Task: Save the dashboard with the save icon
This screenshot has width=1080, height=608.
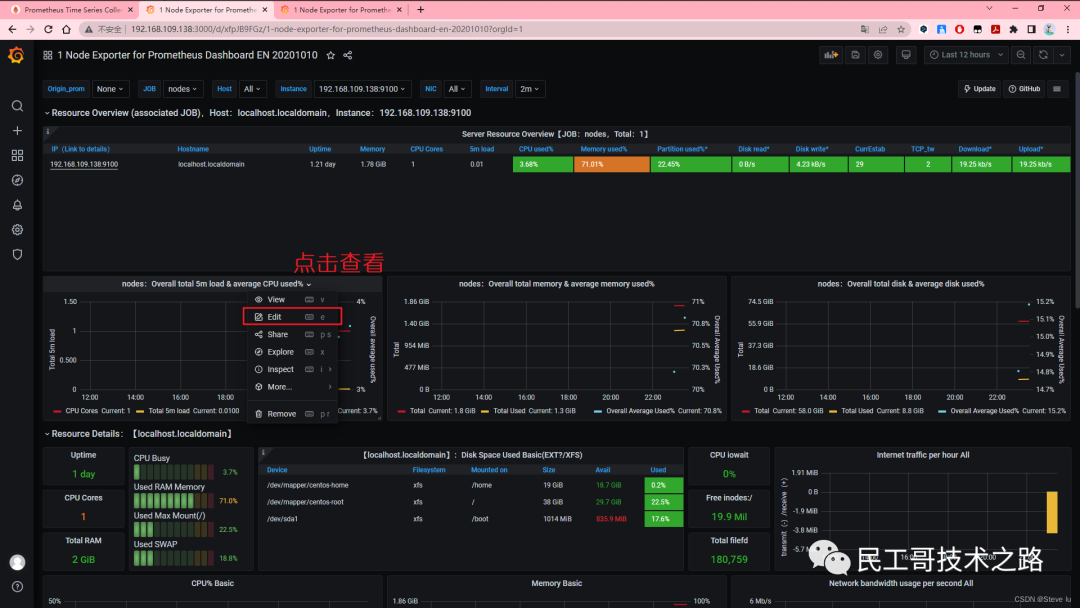Action: 855,55
